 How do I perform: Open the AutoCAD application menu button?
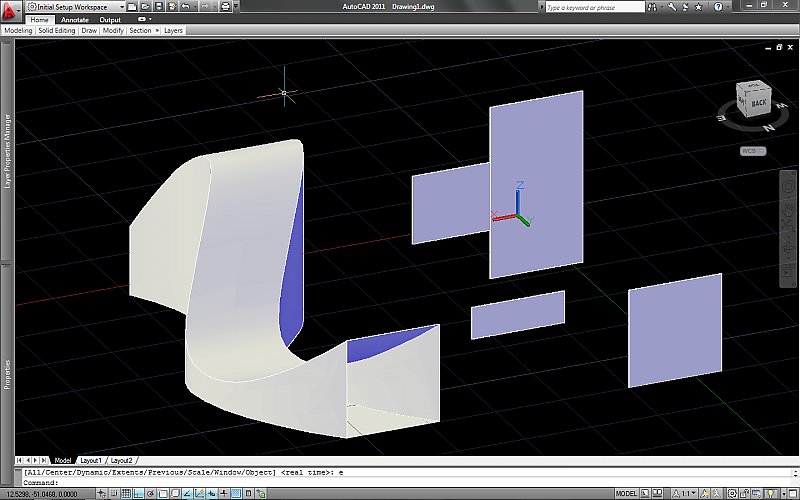9,12
